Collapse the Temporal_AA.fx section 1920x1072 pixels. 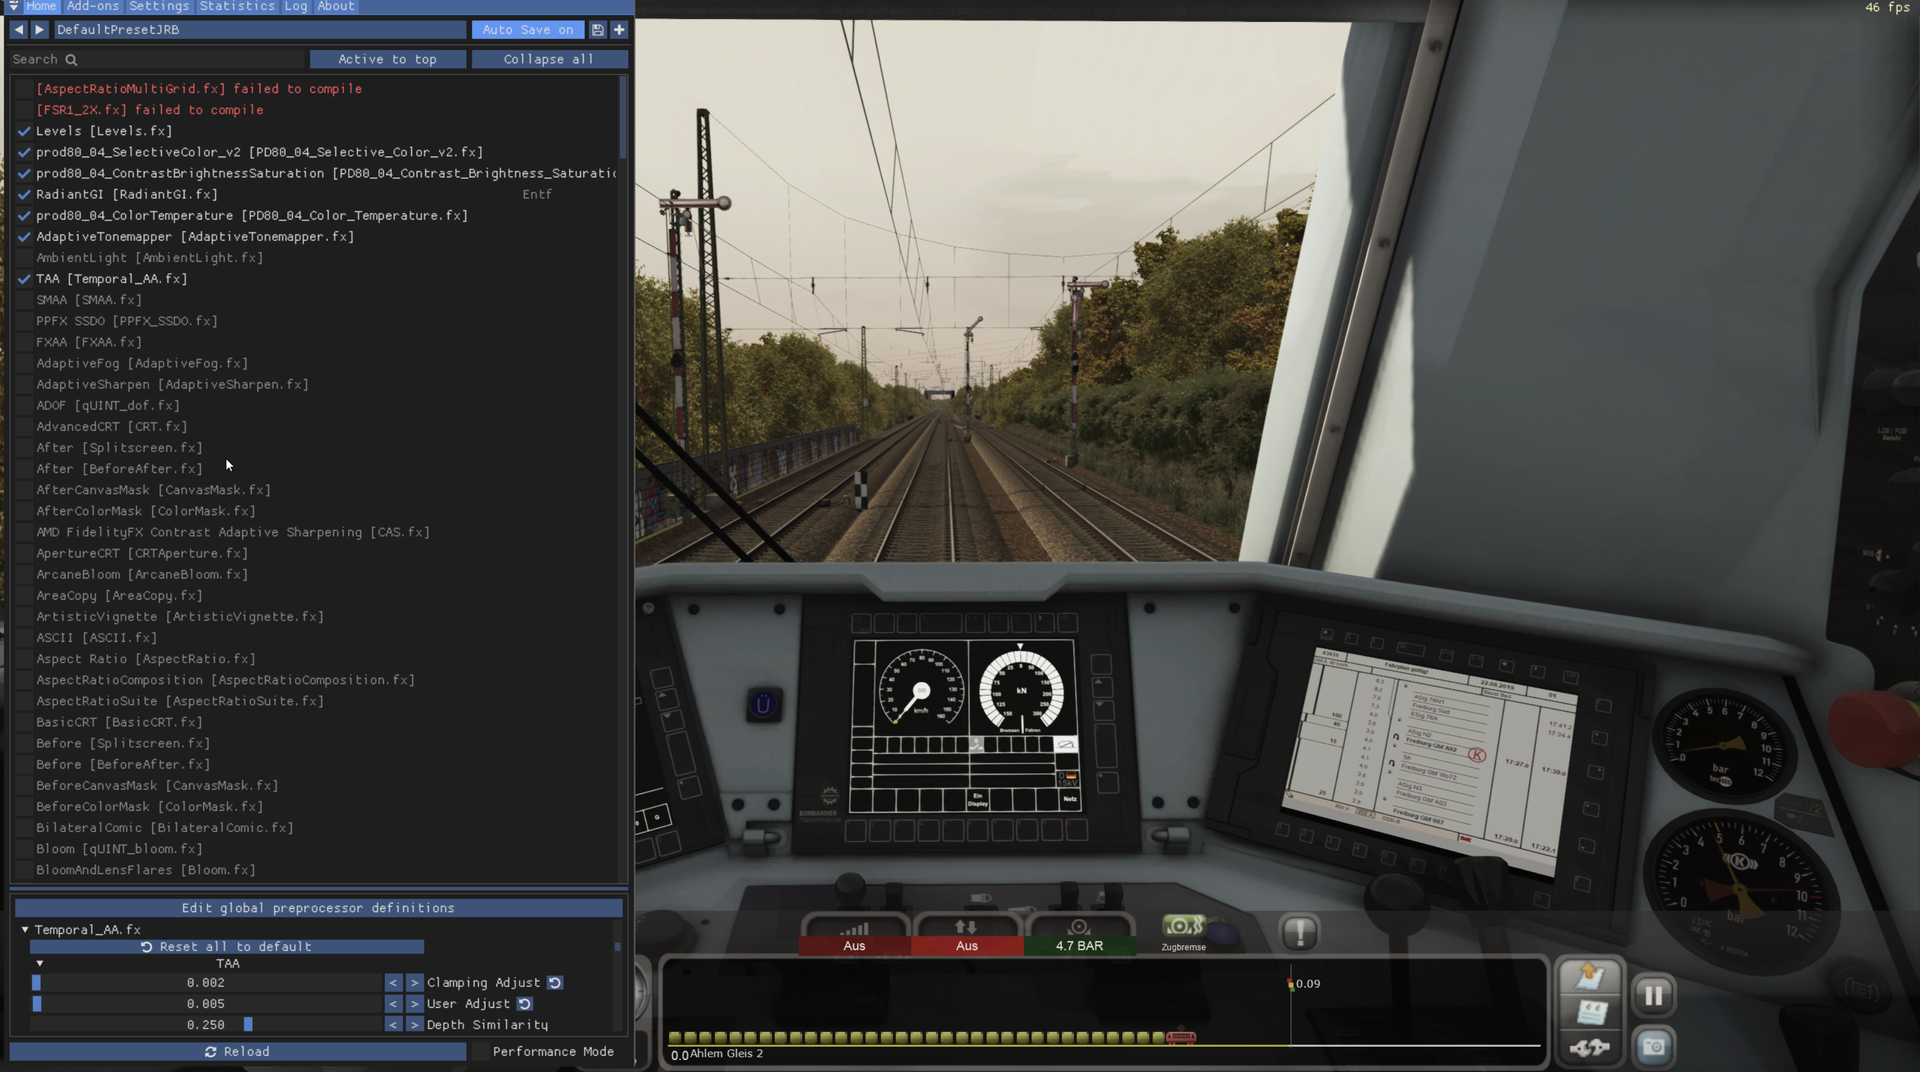[x=25, y=930]
